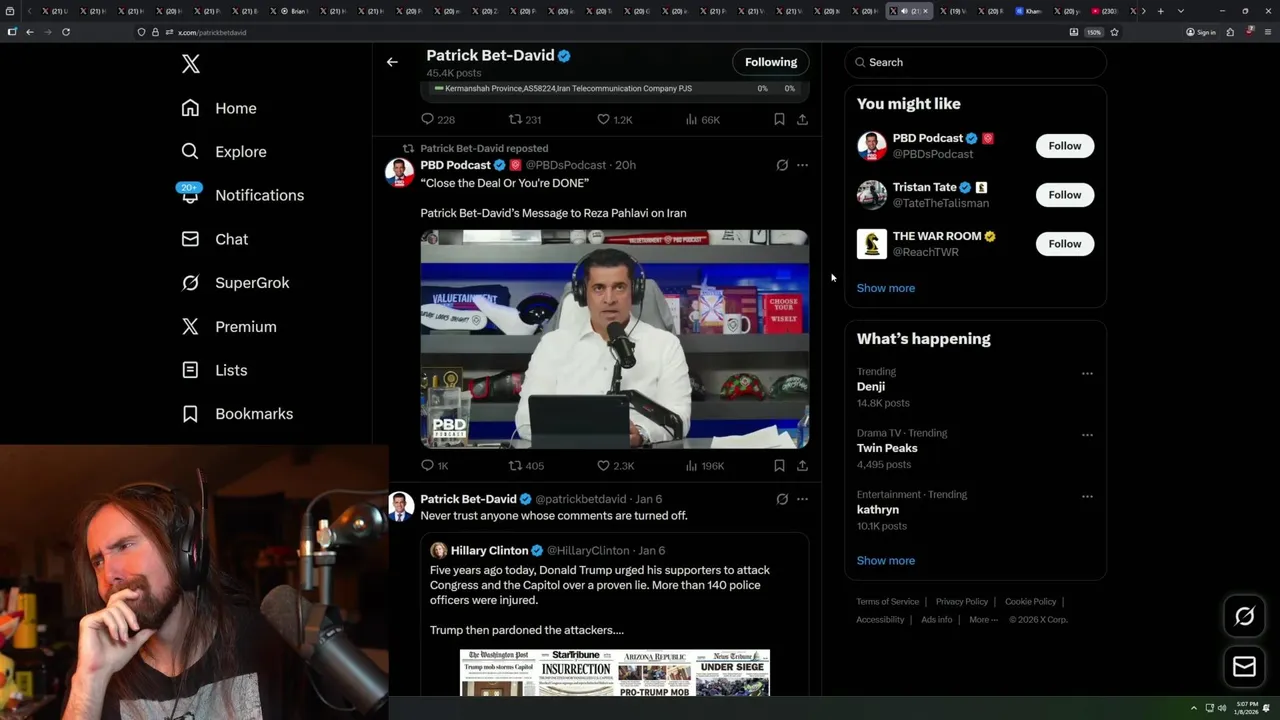Open Grok explain on PBD Podcast post
This screenshot has height=720, width=1280.
coord(782,165)
